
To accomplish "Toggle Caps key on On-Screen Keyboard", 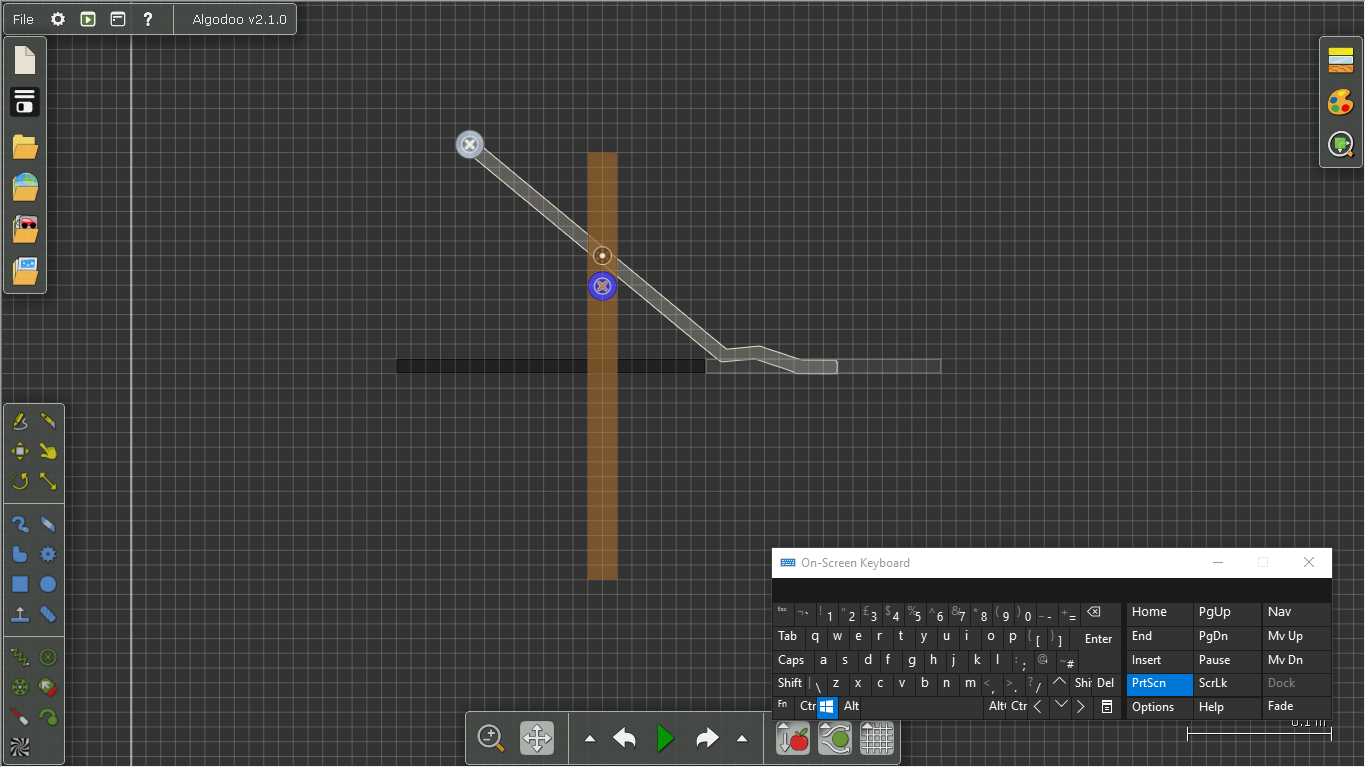I will click(793, 660).
